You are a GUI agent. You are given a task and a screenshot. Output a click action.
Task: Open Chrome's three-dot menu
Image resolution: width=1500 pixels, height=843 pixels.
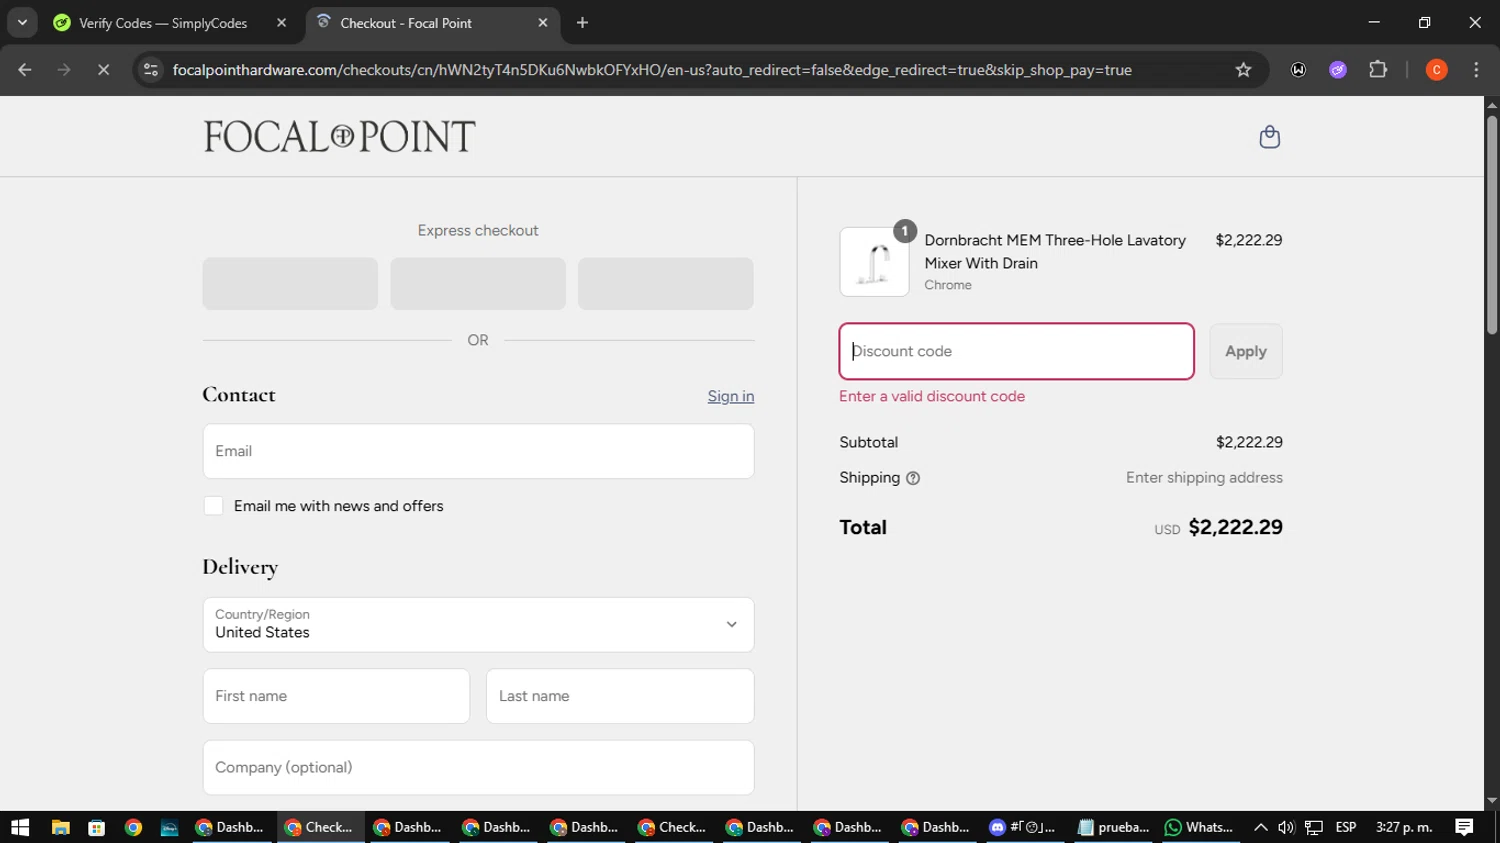1476,70
